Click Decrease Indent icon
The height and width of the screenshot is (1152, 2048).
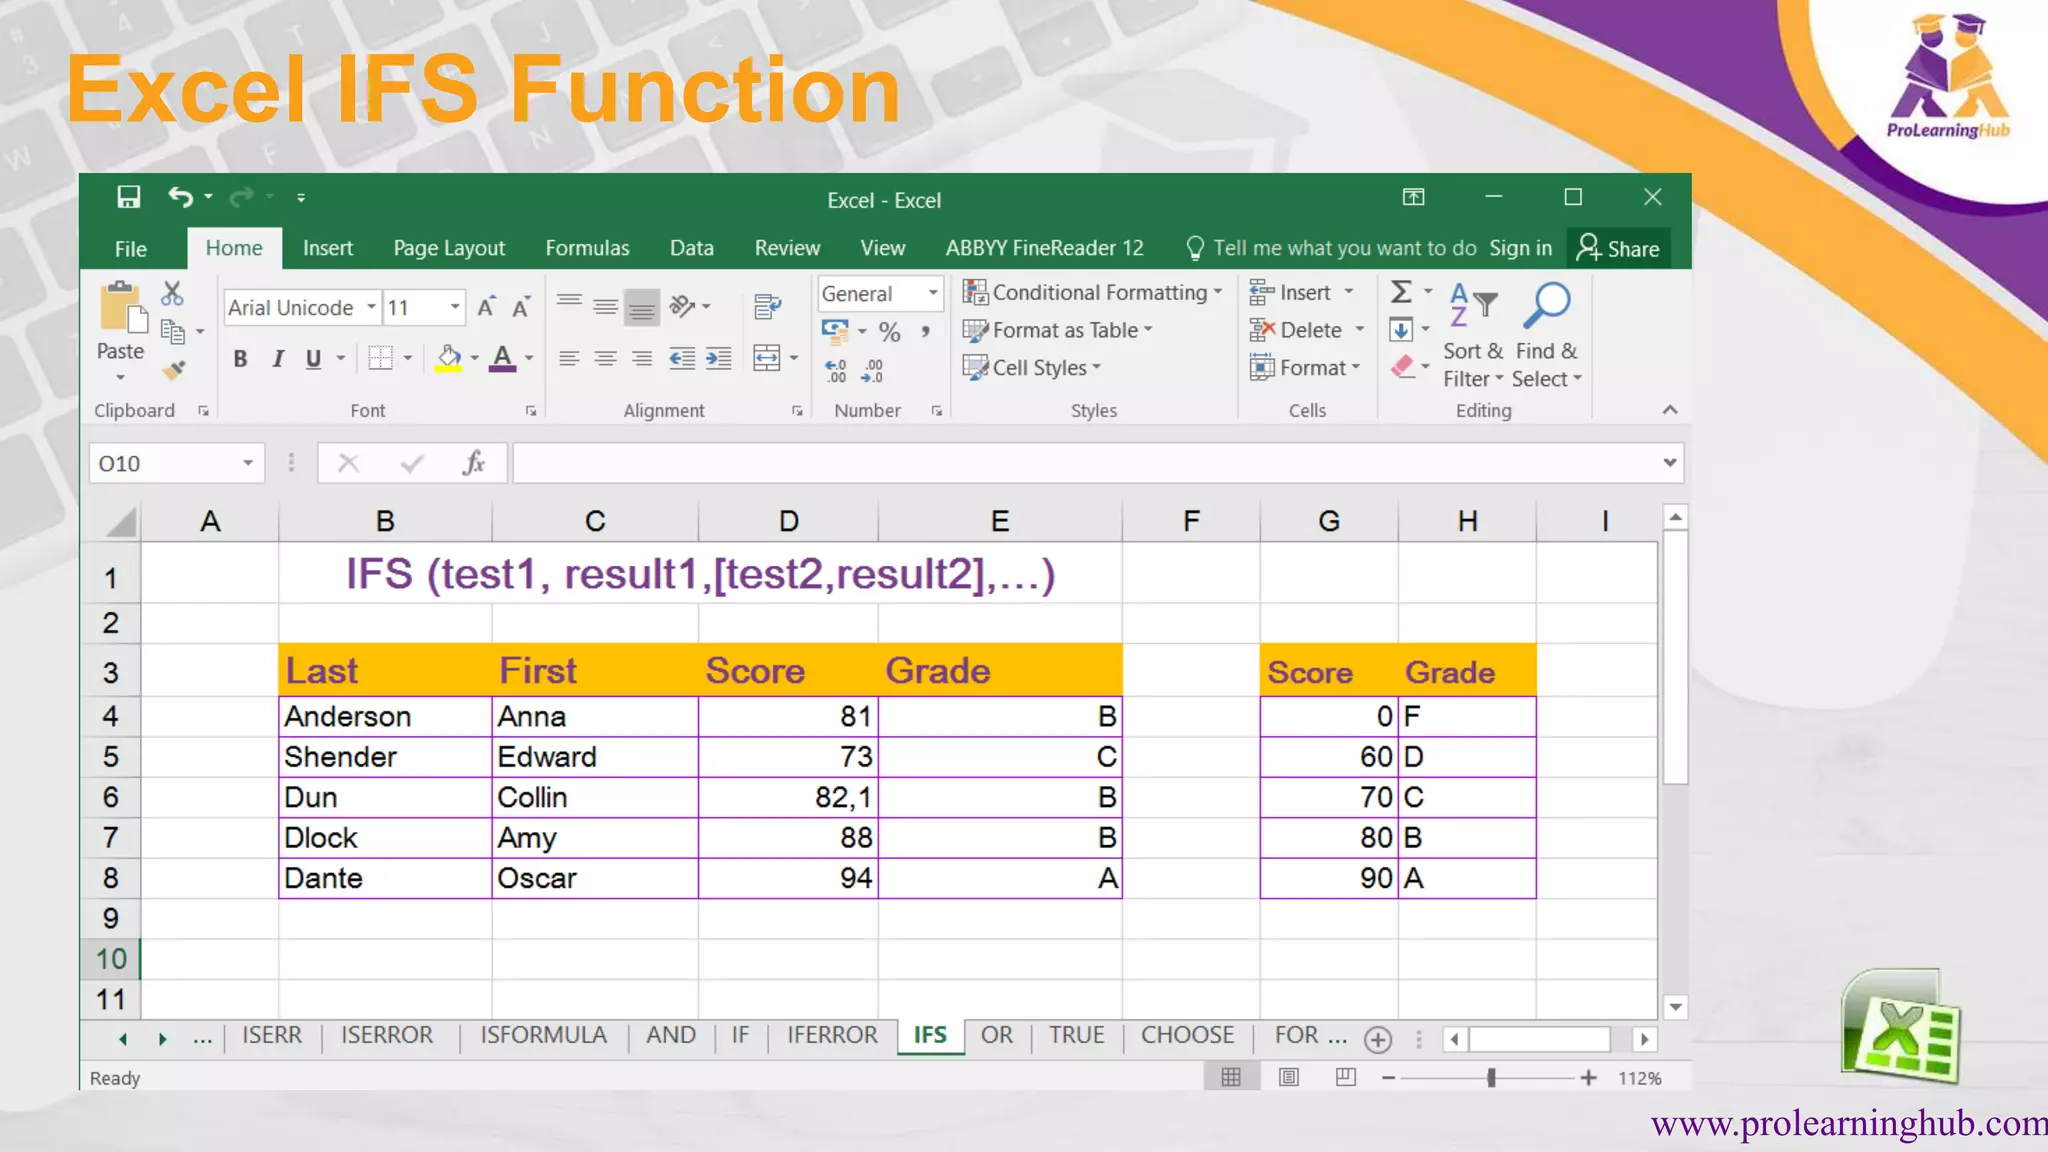pyautogui.click(x=682, y=358)
